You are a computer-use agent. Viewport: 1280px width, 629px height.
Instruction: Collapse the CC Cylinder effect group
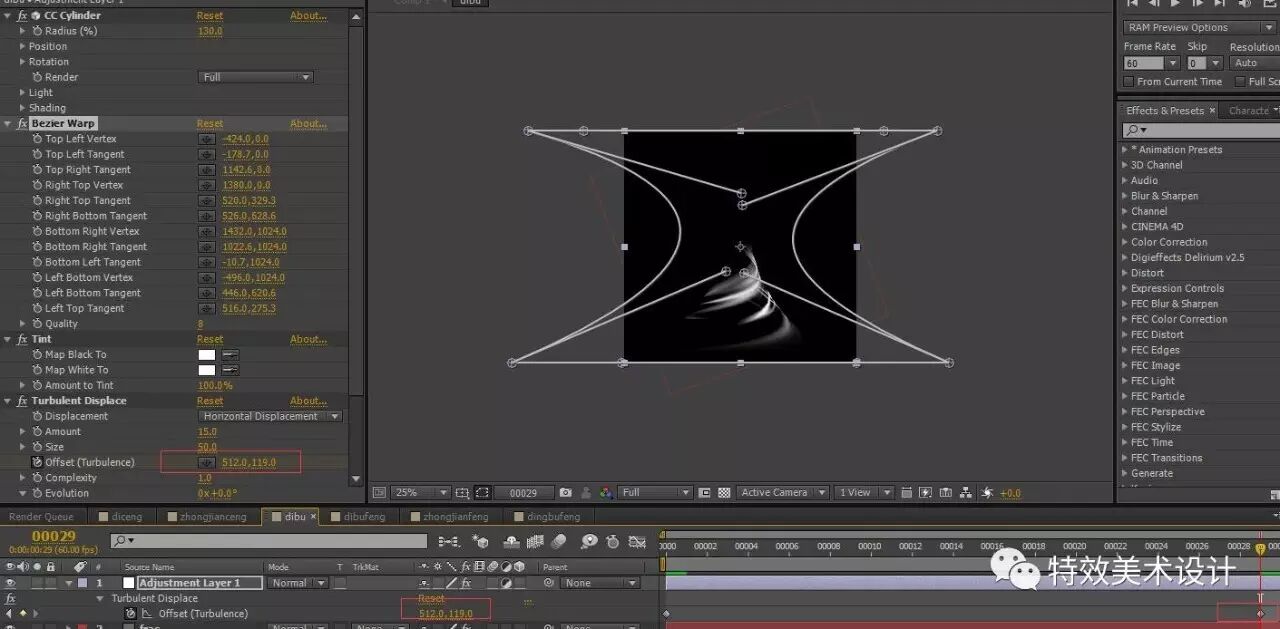(9, 16)
